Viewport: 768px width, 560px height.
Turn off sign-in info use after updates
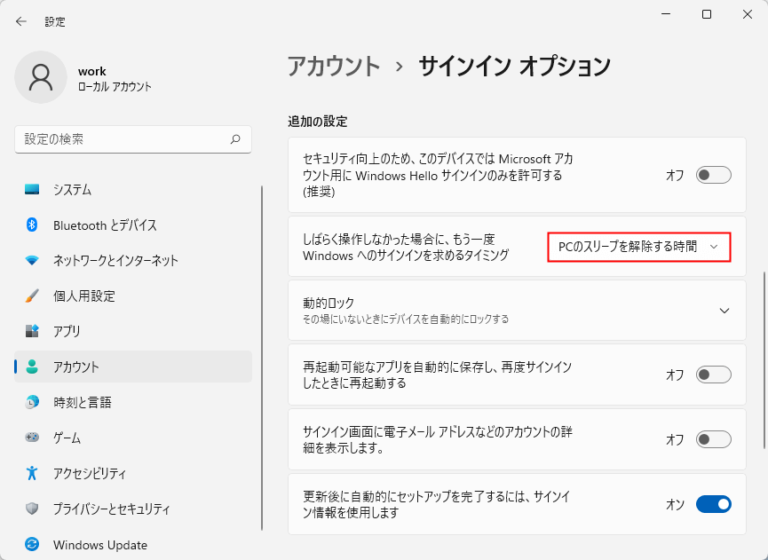[713, 504]
